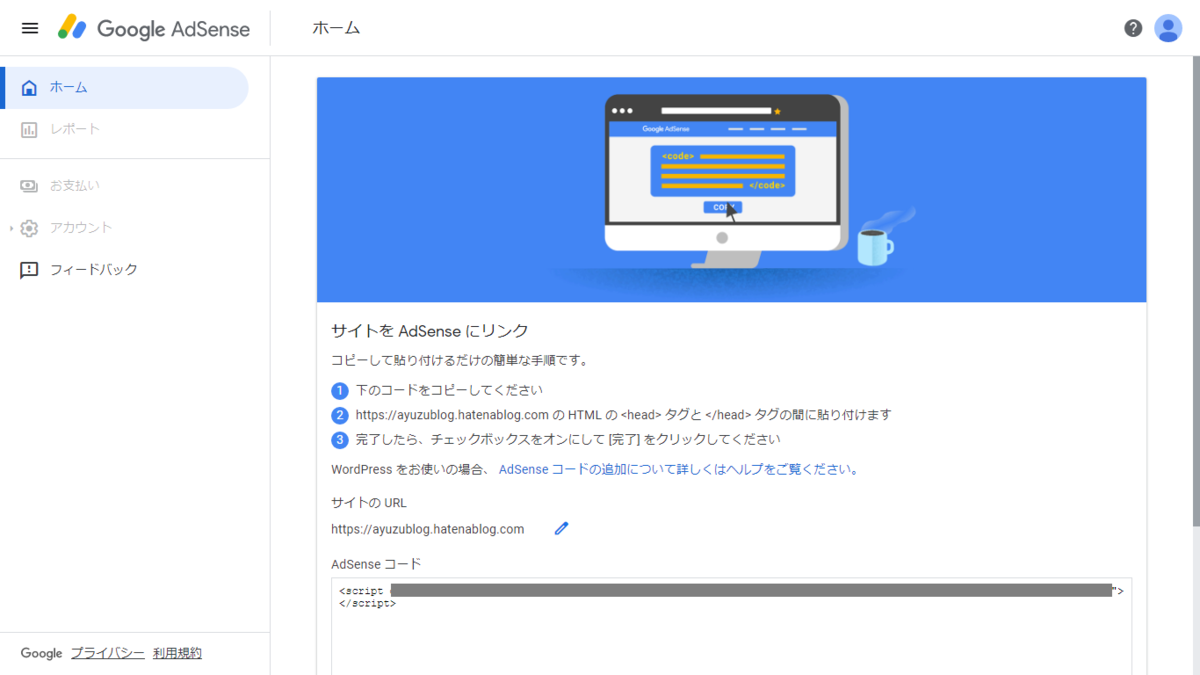Viewport: 1200px width, 675px height.
Task: Click the step mentioning the <head> tag
Action: pyautogui.click(x=623, y=415)
